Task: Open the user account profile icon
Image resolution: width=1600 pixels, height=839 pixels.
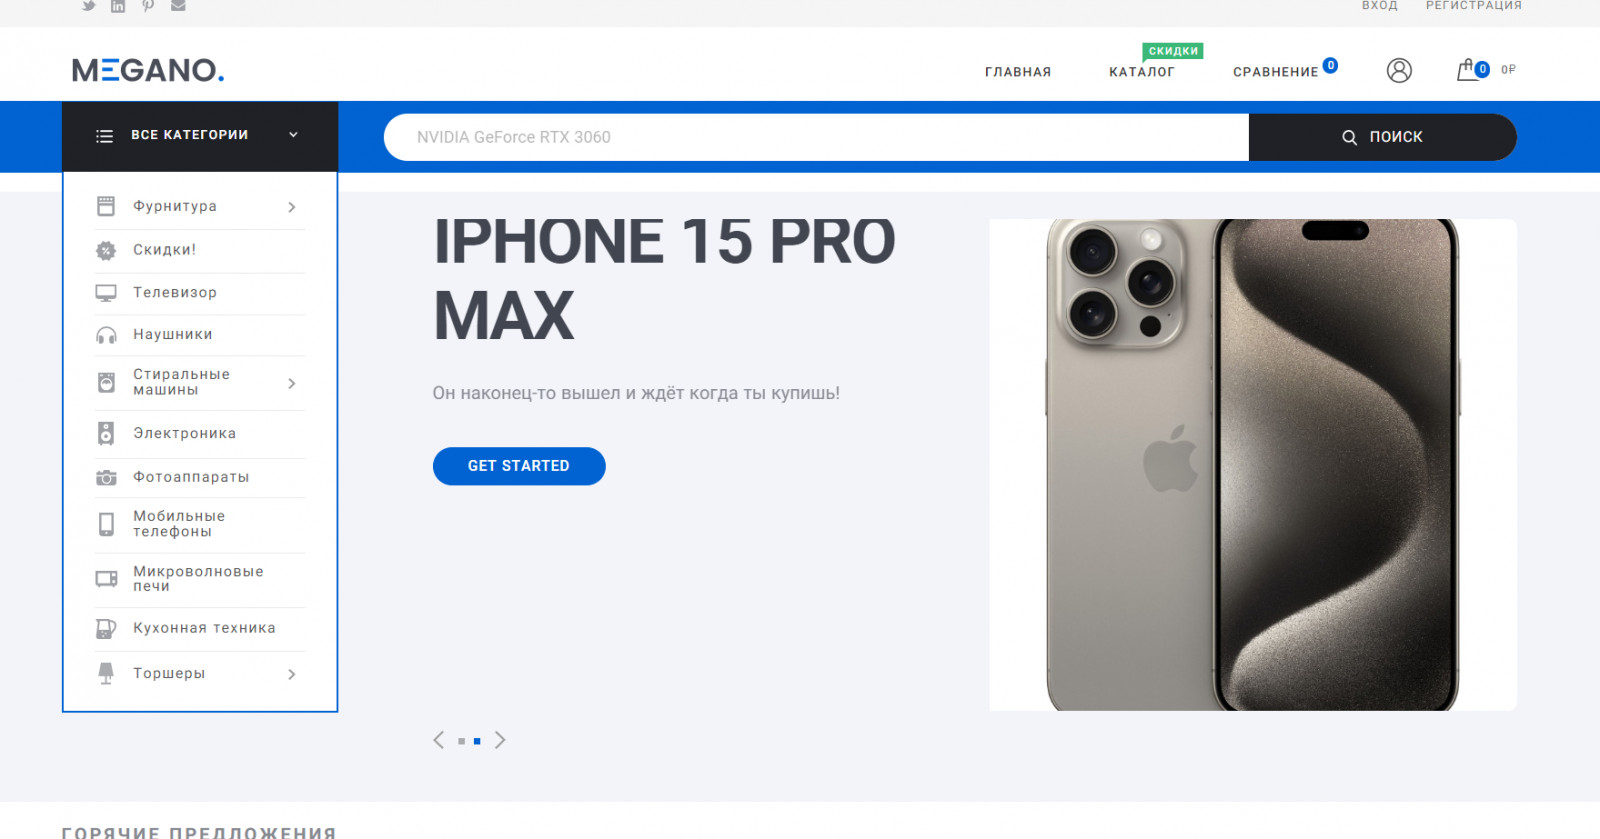Action: click(x=1399, y=70)
